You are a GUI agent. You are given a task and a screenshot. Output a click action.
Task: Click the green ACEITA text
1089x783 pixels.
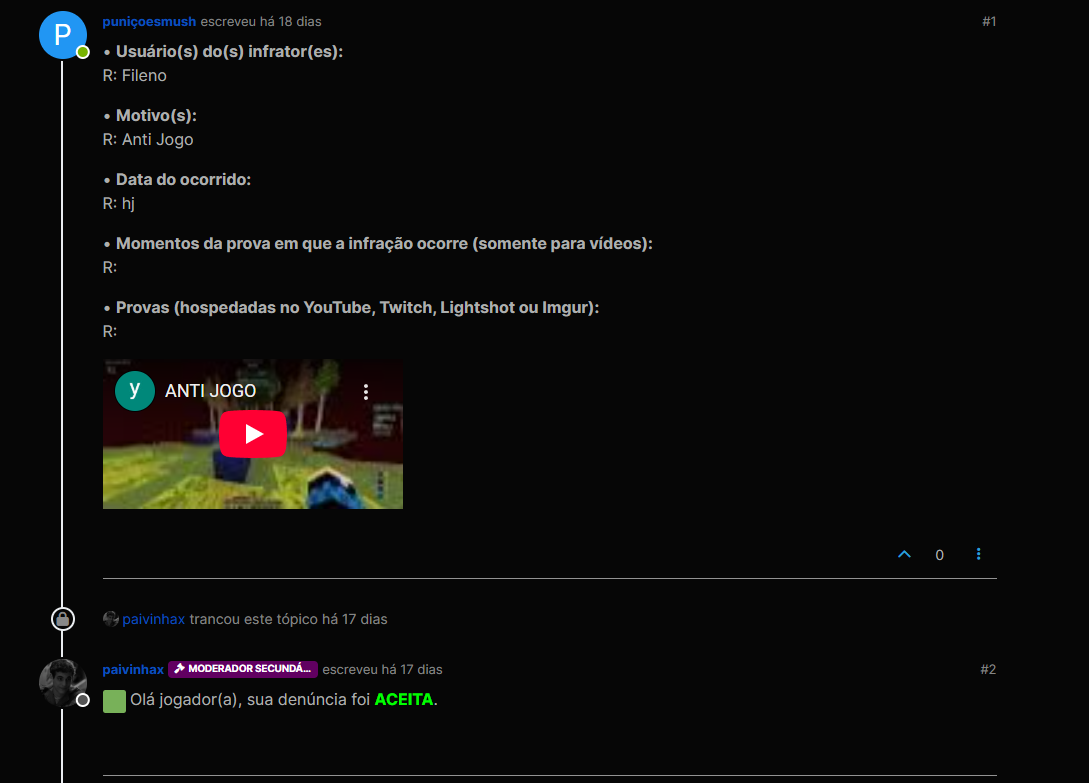(404, 700)
